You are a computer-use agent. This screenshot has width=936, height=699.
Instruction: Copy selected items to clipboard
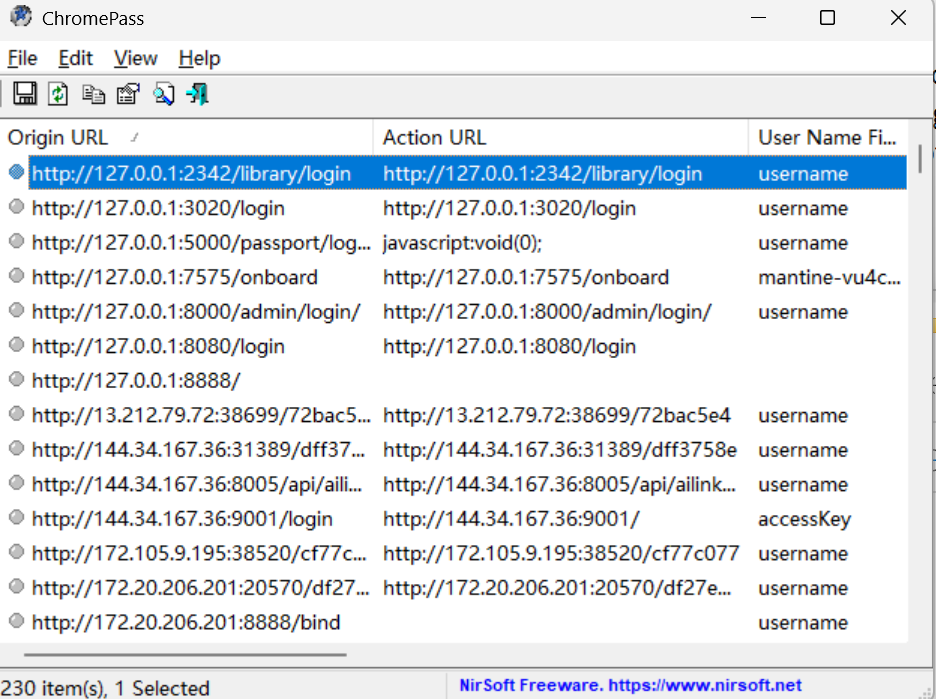(93, 93)
